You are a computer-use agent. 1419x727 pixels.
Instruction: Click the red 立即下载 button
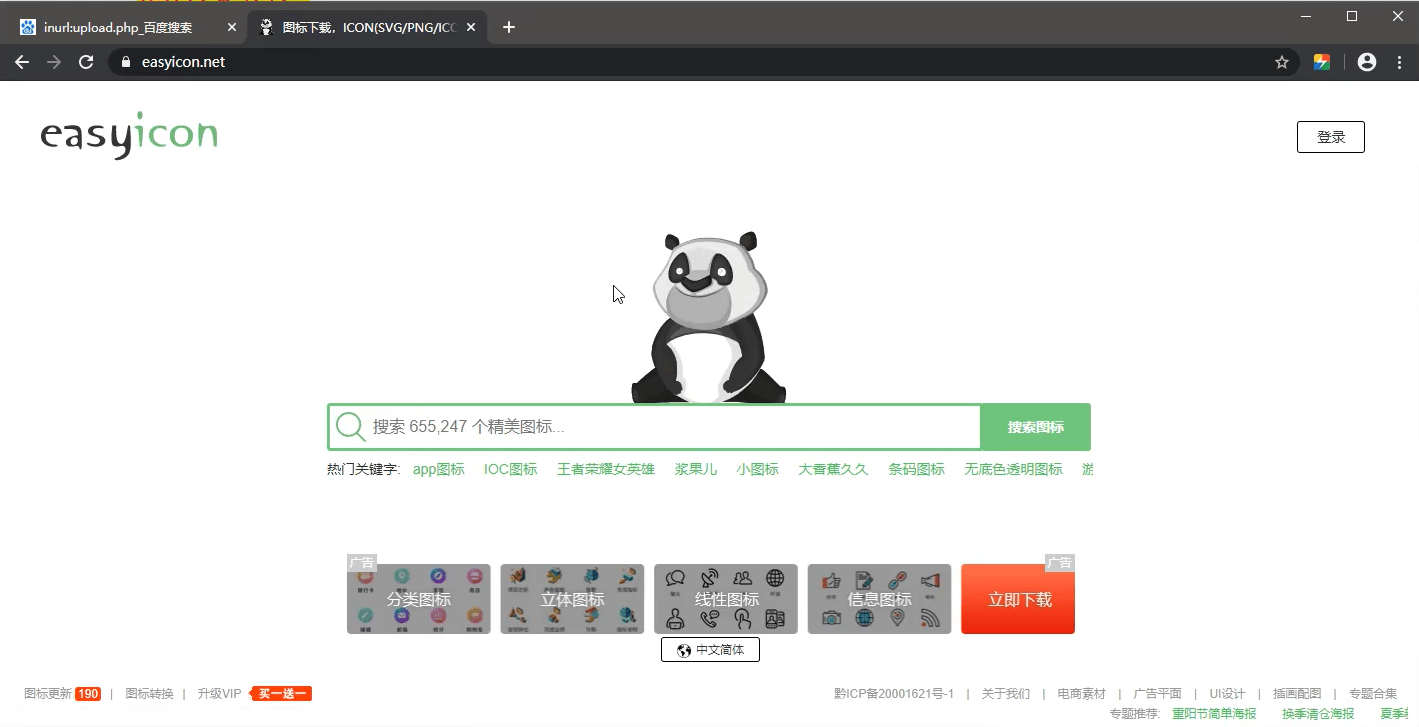click(1018, 599)
